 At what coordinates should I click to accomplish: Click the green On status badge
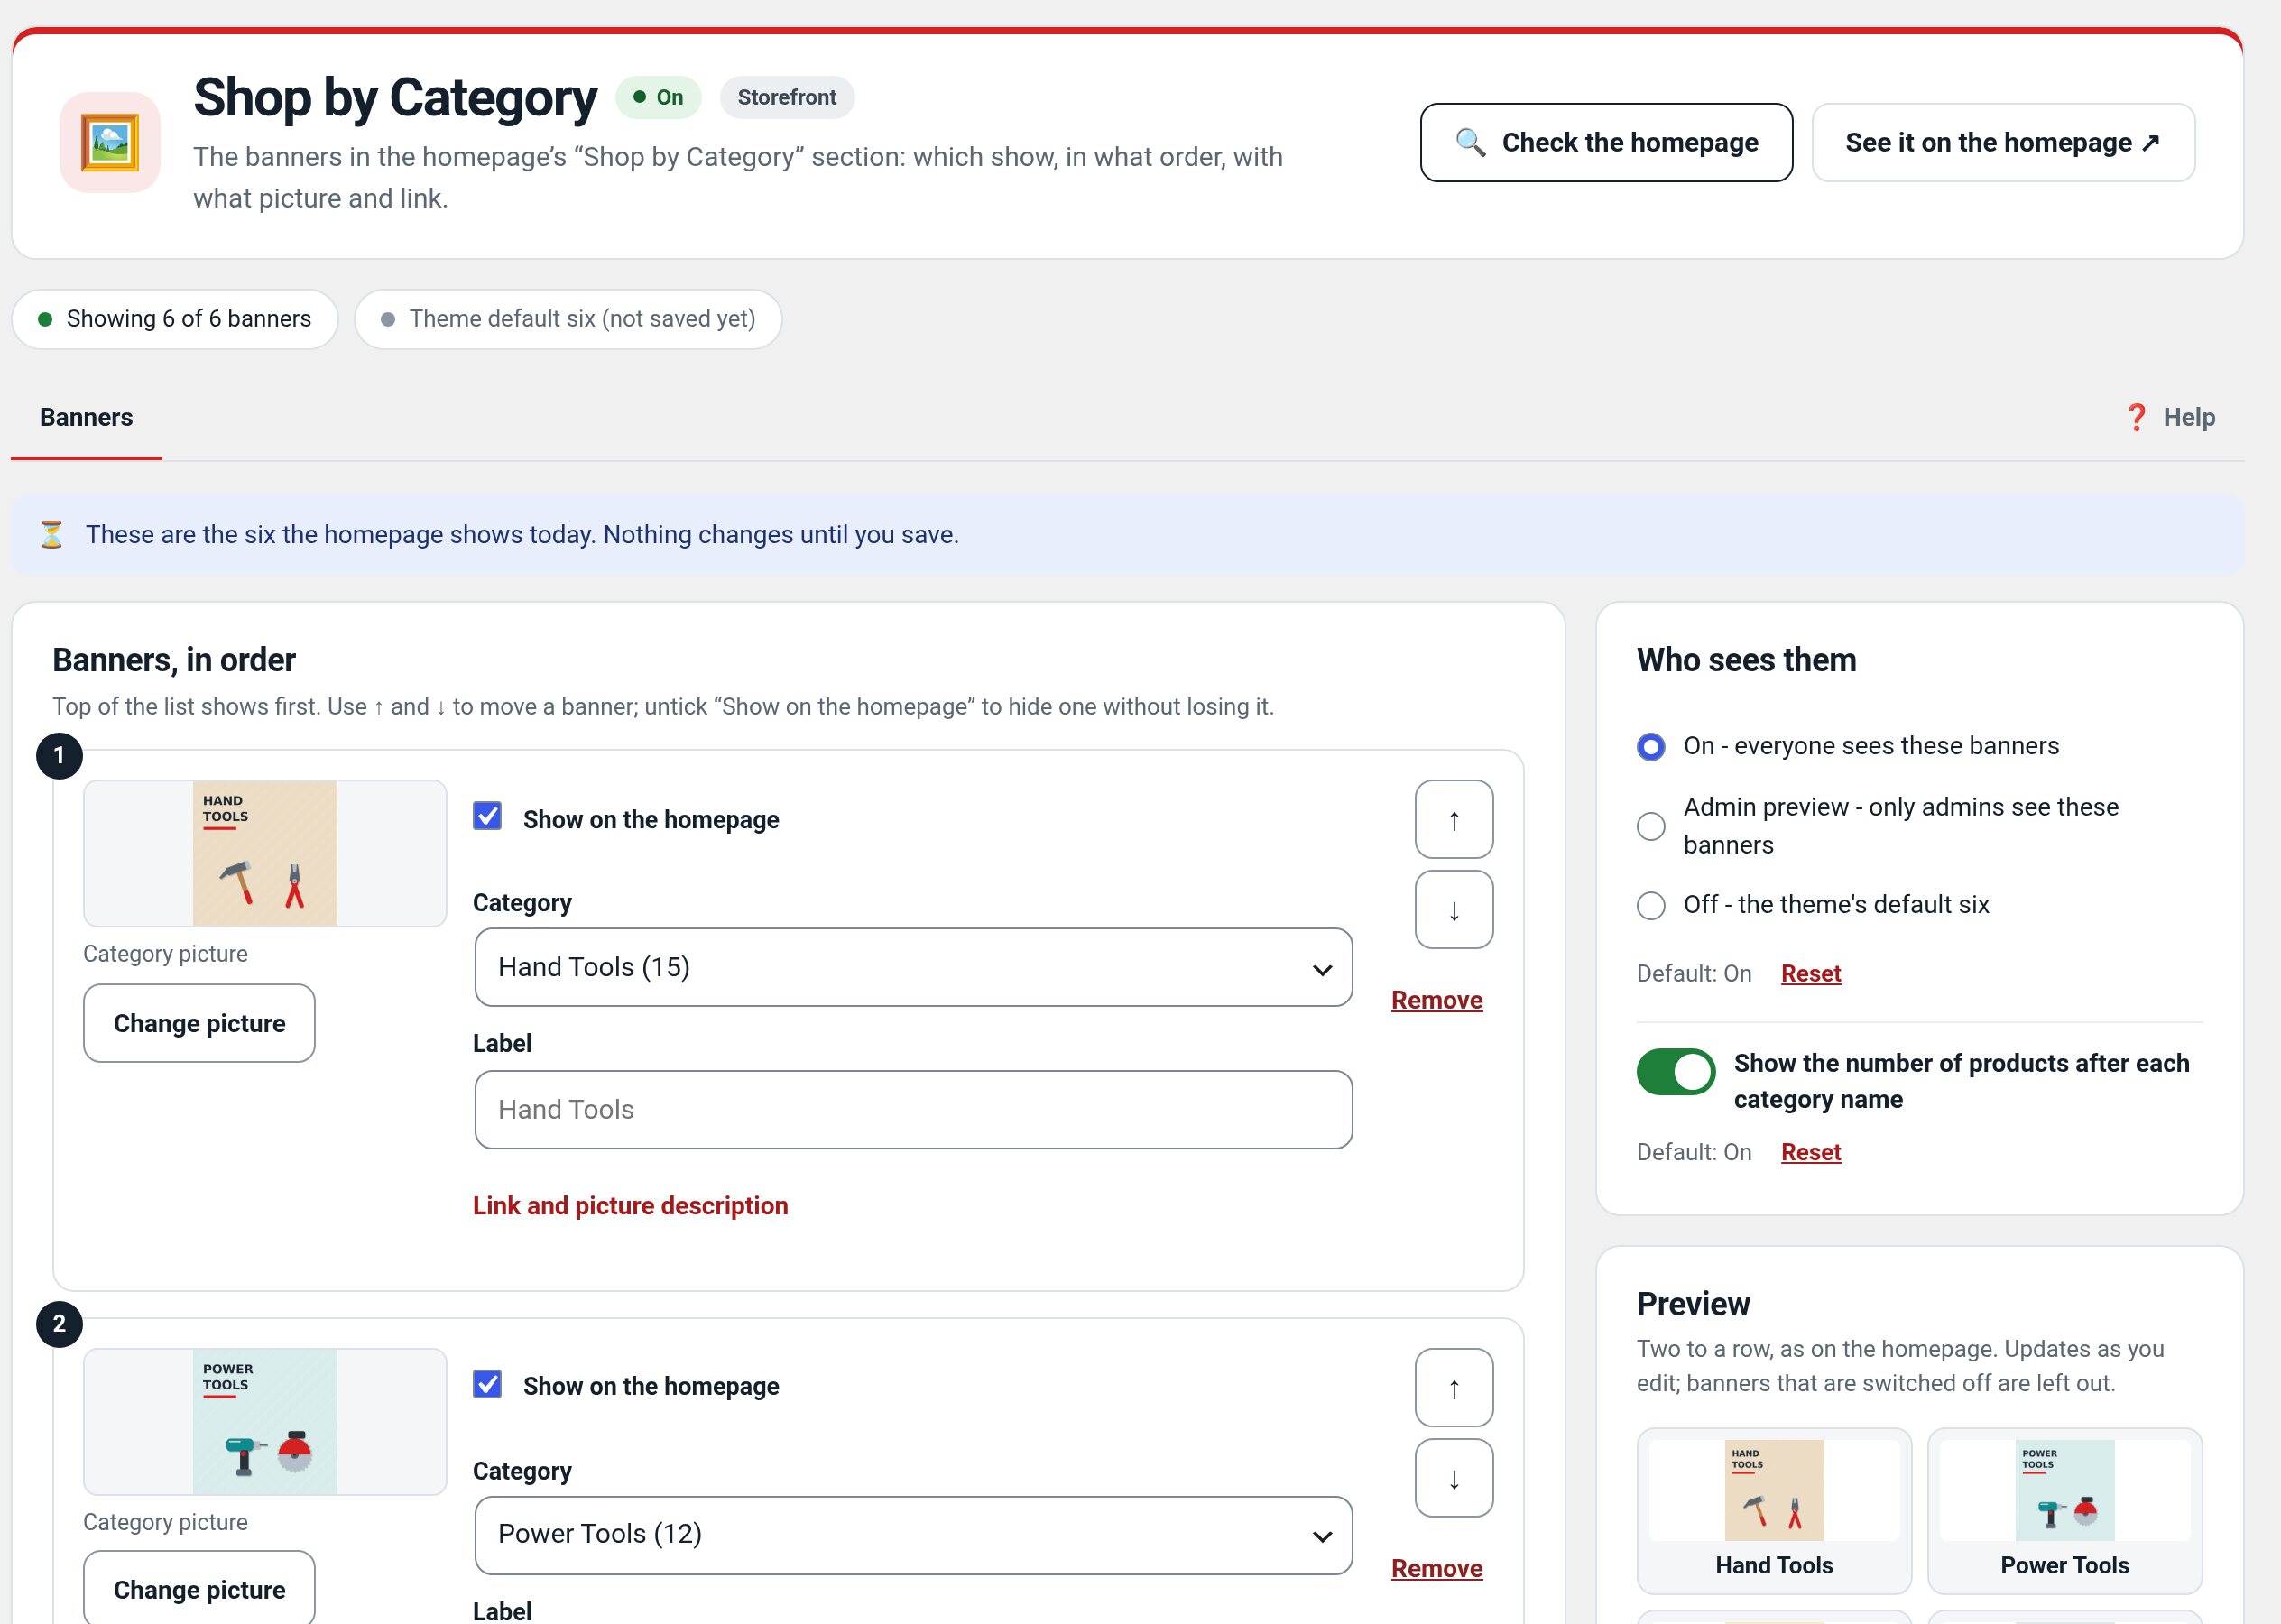click(x=658, y=97)
